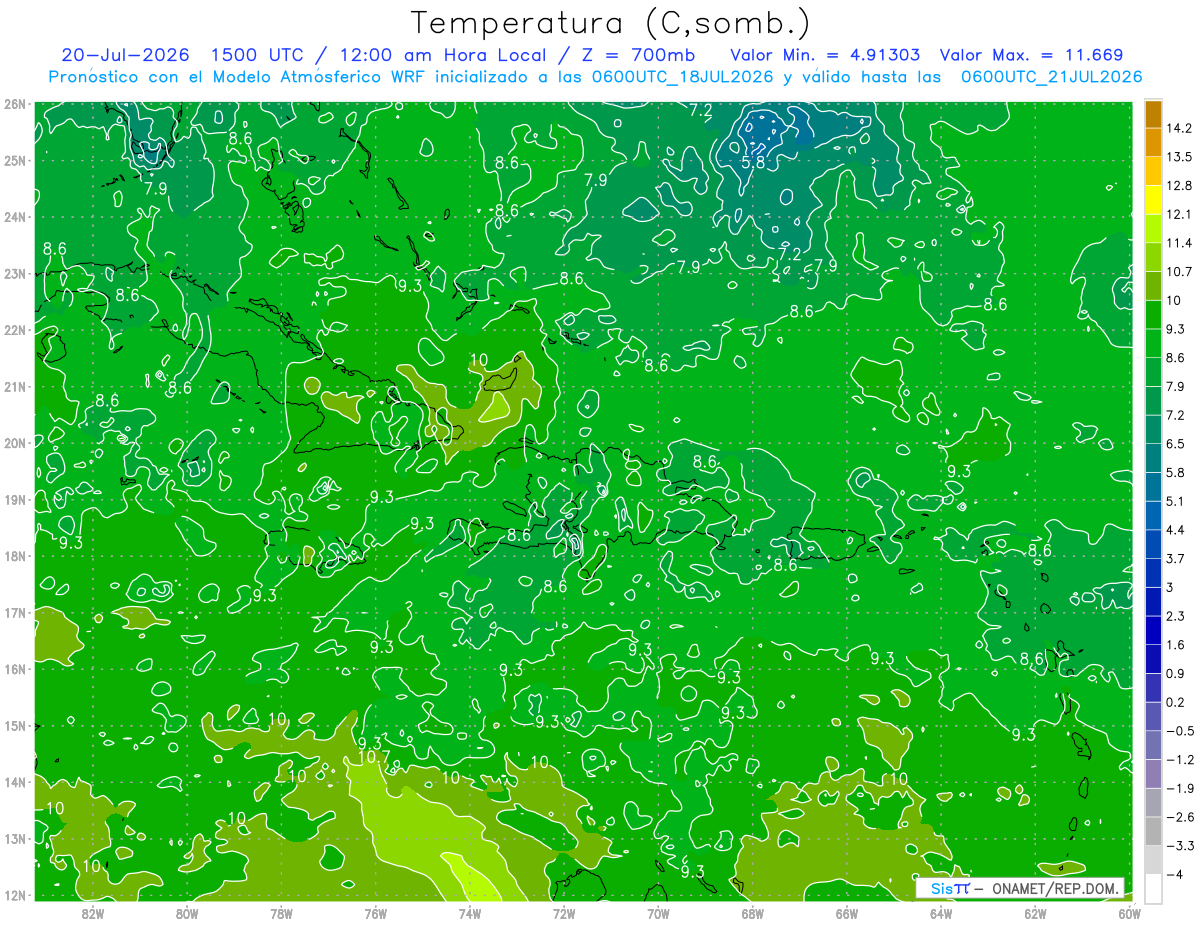Click the '60W' longitude axis label
Viewport: 1200px width, 927px height.
tap(1130, 913)
